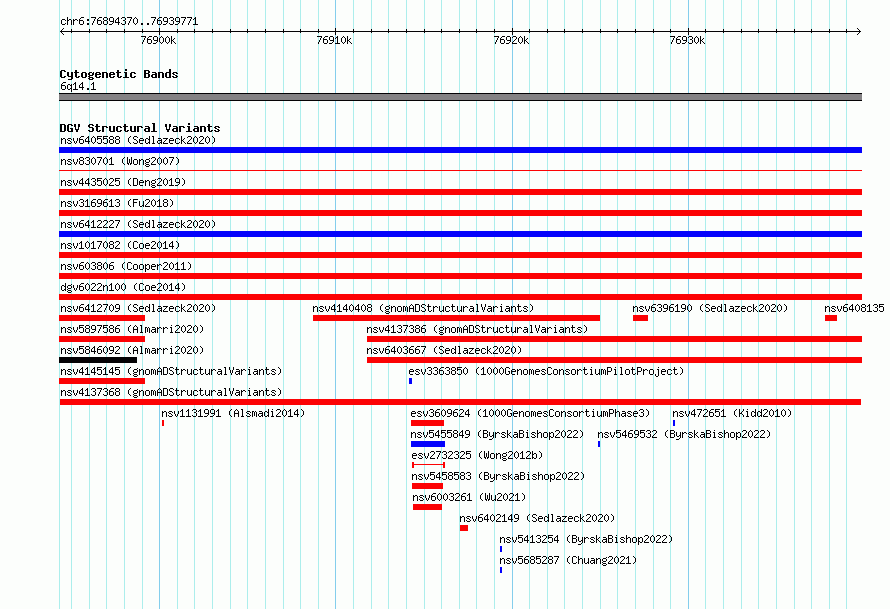Click the ruler's right arrow end
The image size is (890, 609).
[859, 31]
